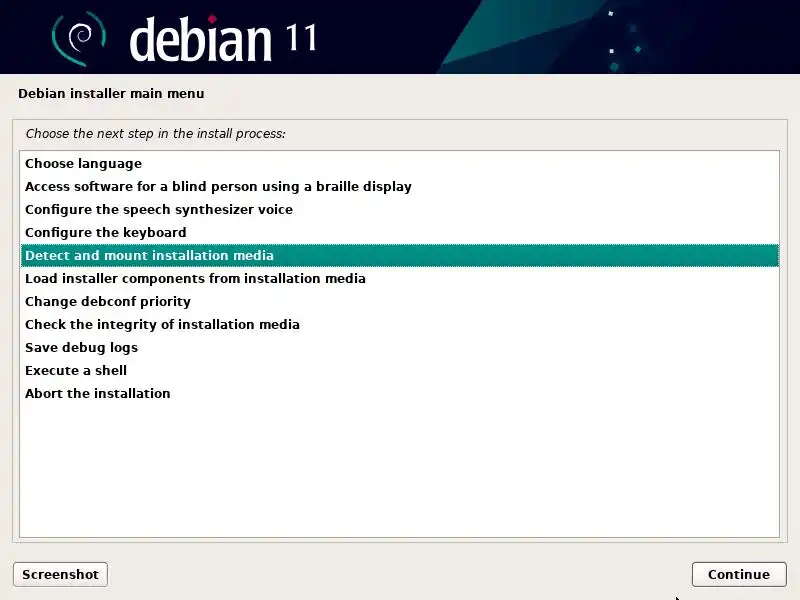Viewport: 800px width, 600px height.
Task: Click the Screenshot button
Action: (60, 574)
